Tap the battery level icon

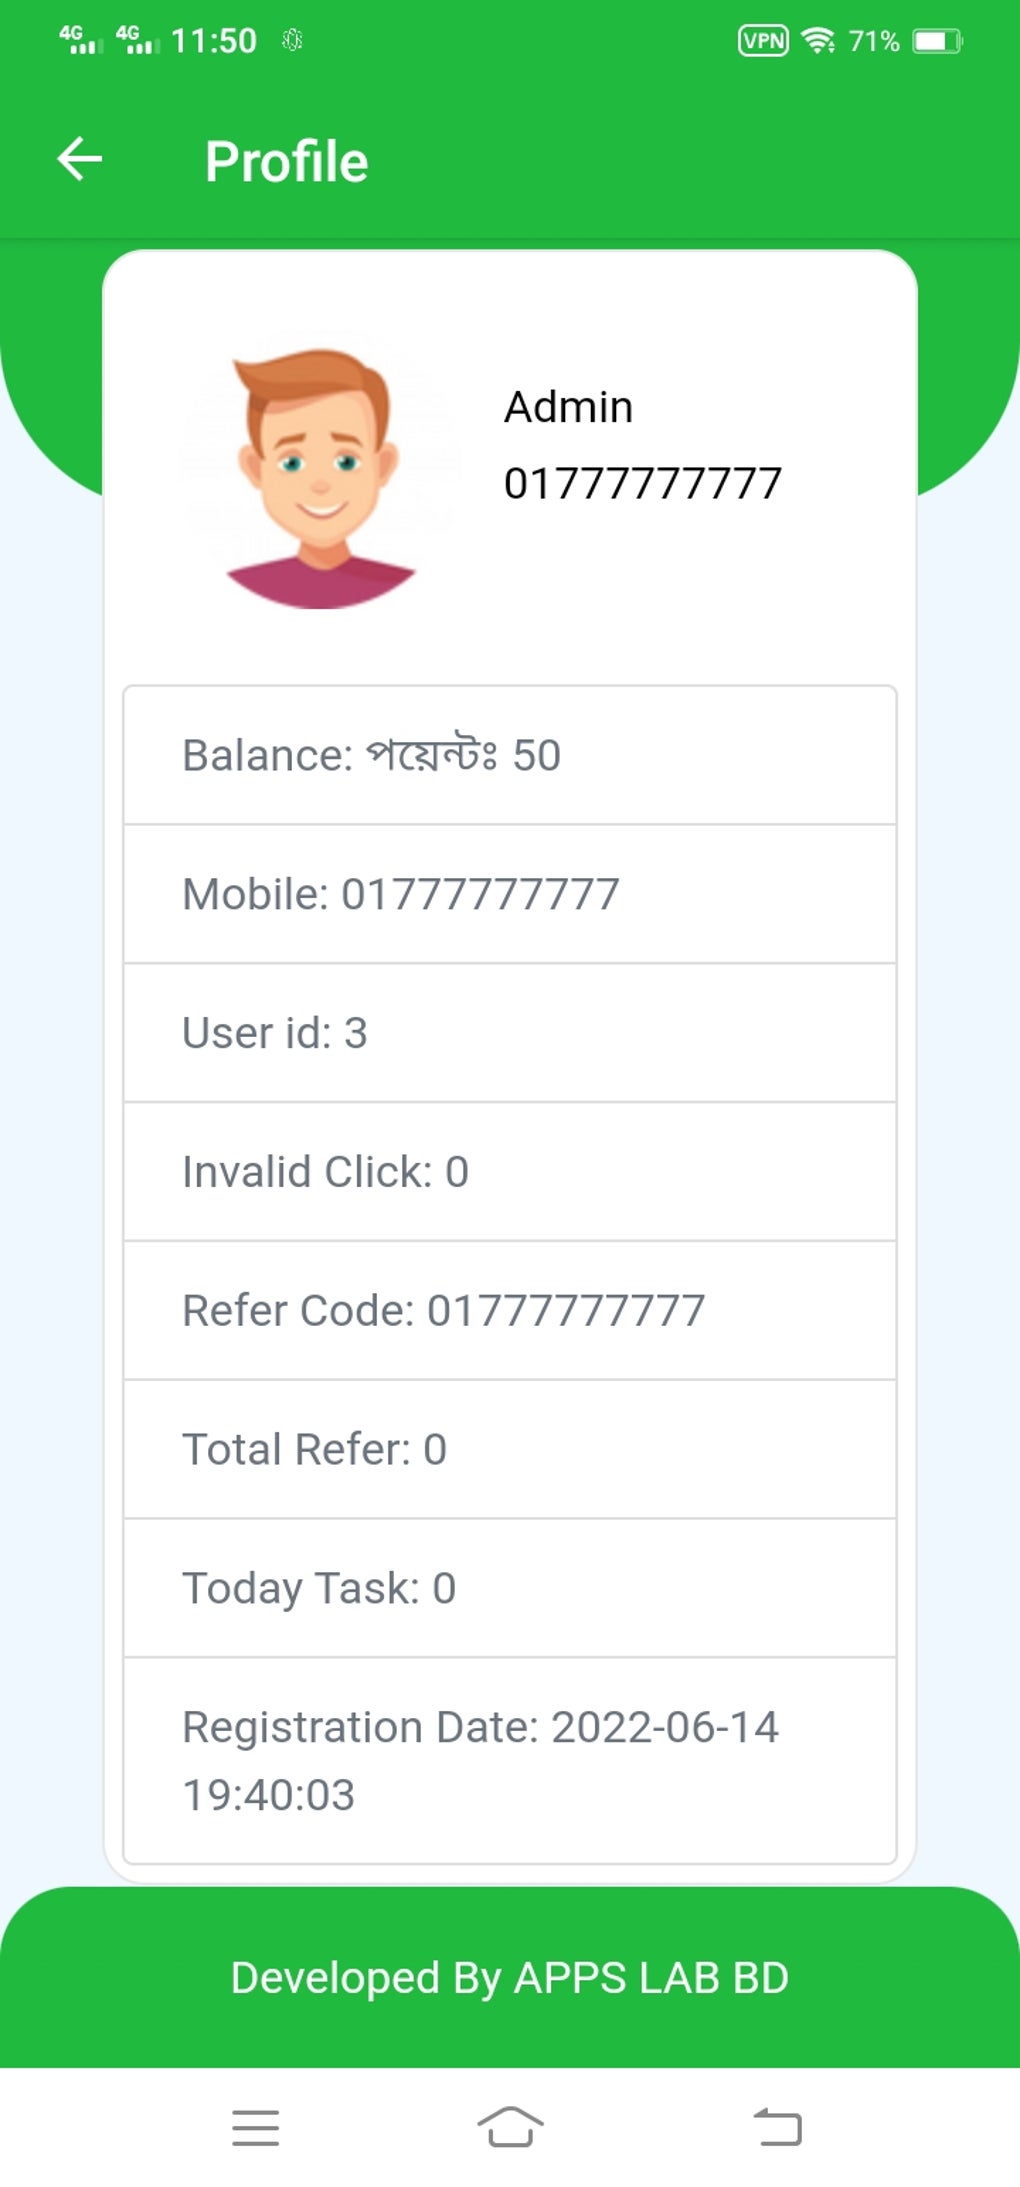point(937,41)
